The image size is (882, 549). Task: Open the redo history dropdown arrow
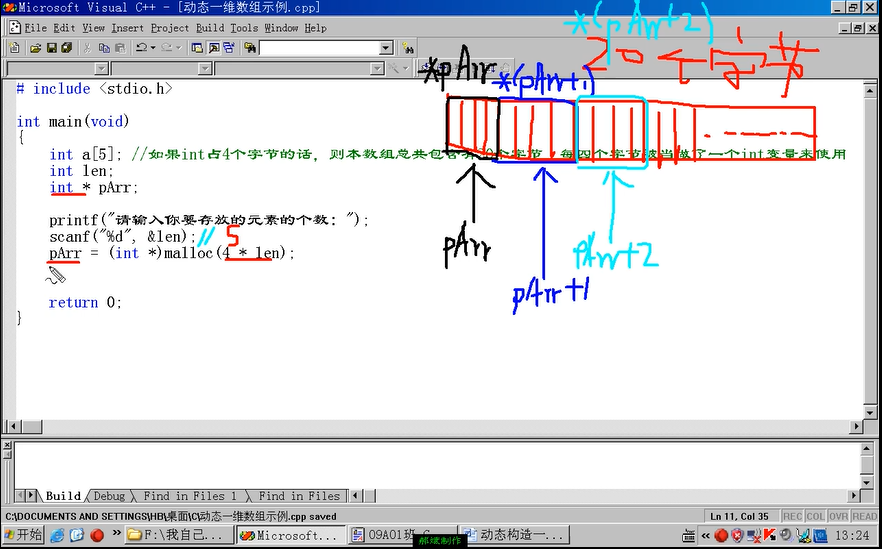(x=178, y=48)
